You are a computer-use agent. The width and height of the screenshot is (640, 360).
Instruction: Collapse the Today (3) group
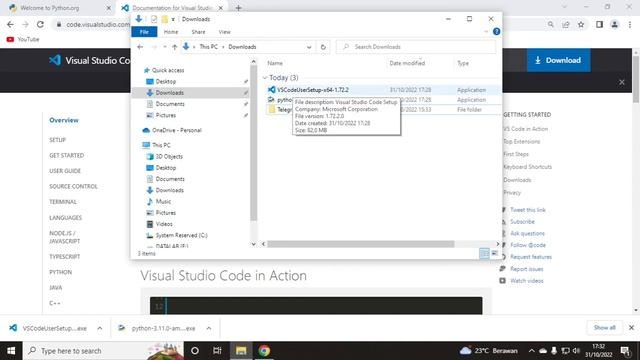point(265,78)
